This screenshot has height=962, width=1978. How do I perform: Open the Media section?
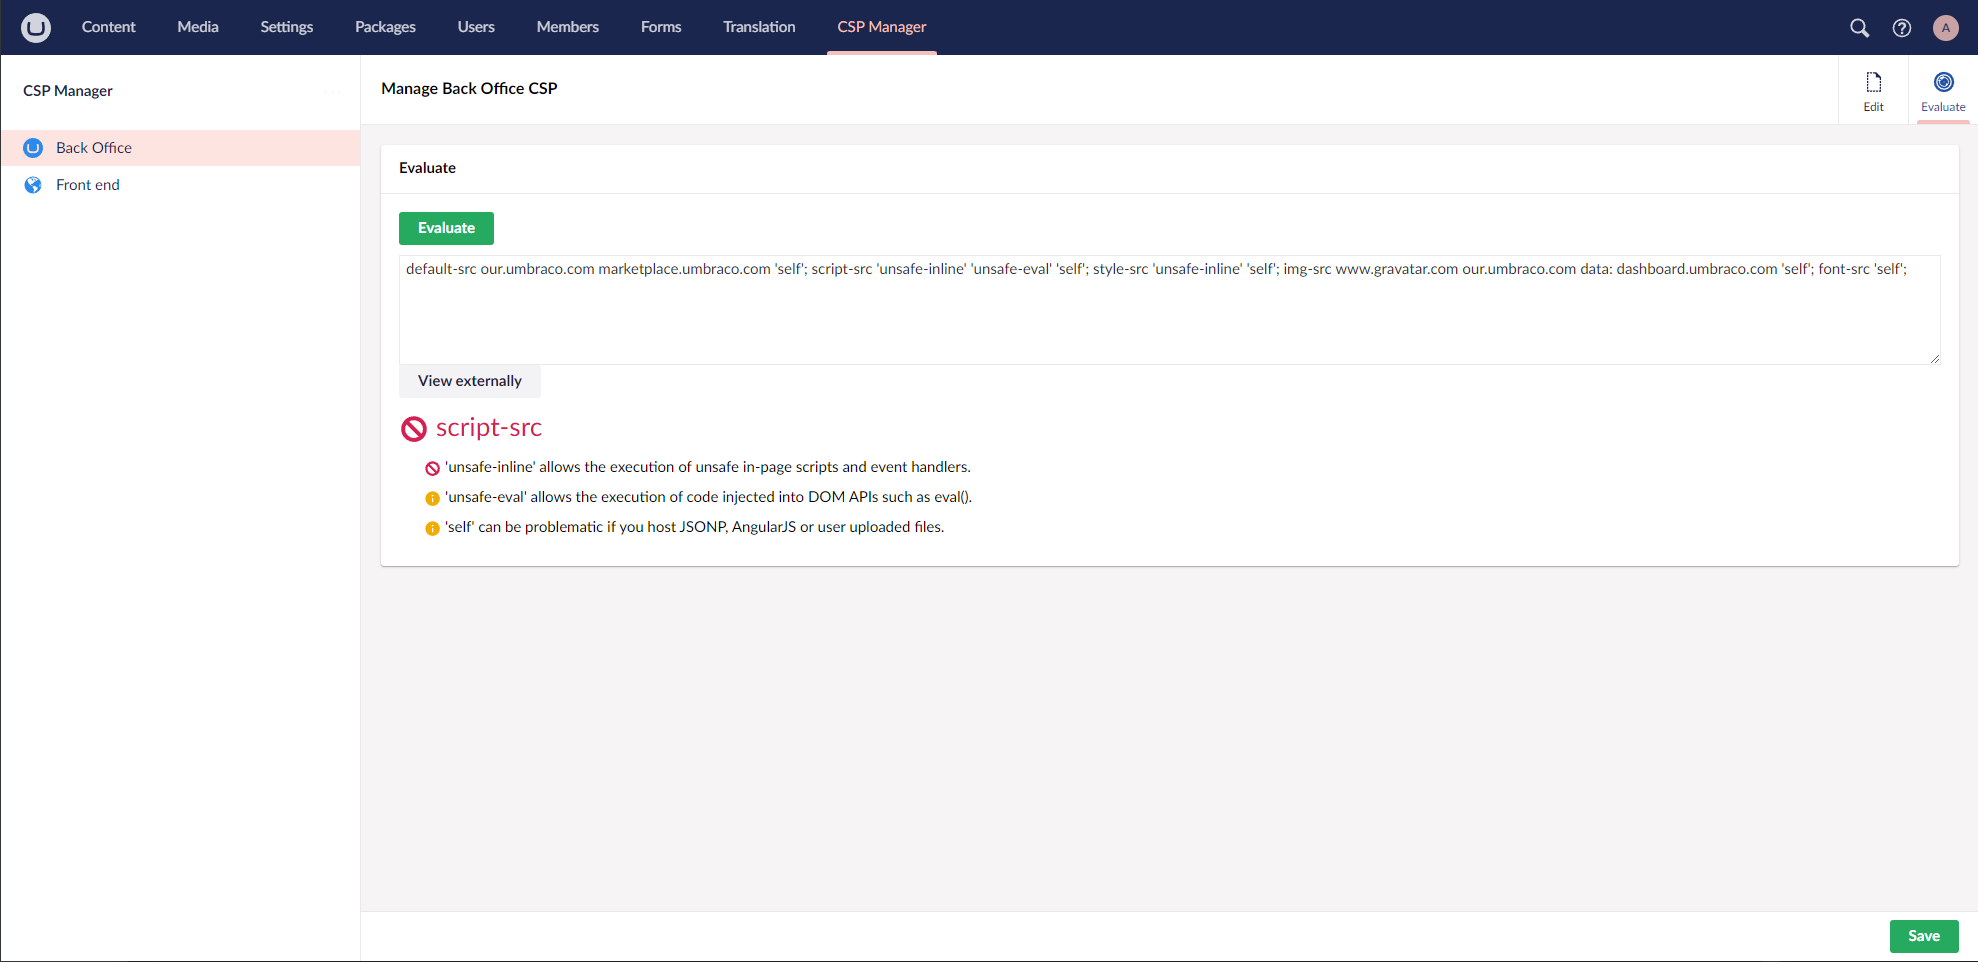[198, 27]
